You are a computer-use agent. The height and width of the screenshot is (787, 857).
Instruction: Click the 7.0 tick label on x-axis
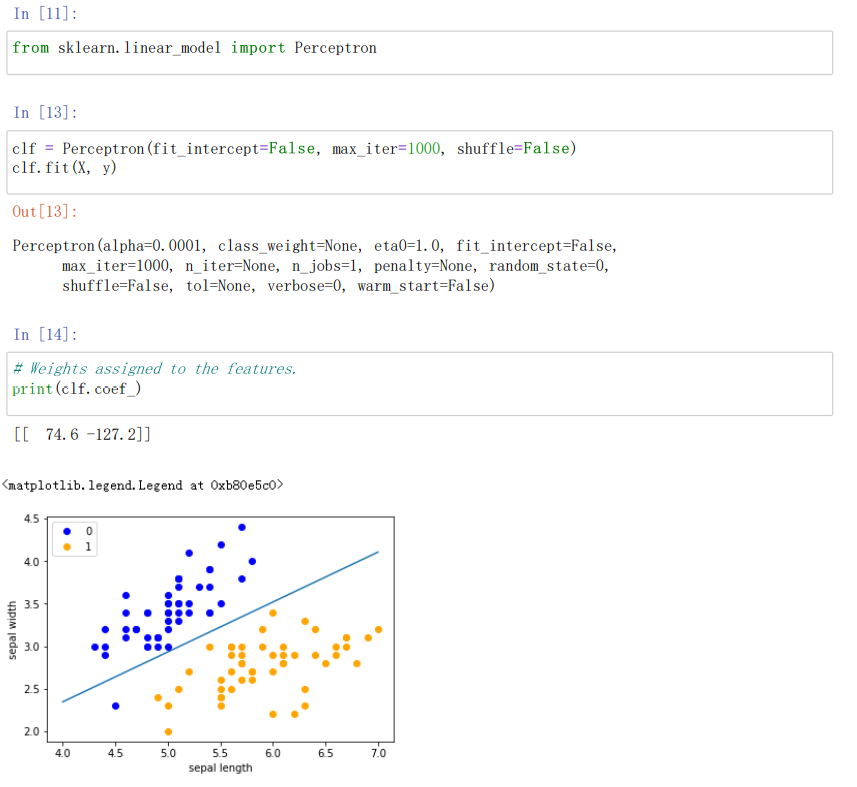378,753
